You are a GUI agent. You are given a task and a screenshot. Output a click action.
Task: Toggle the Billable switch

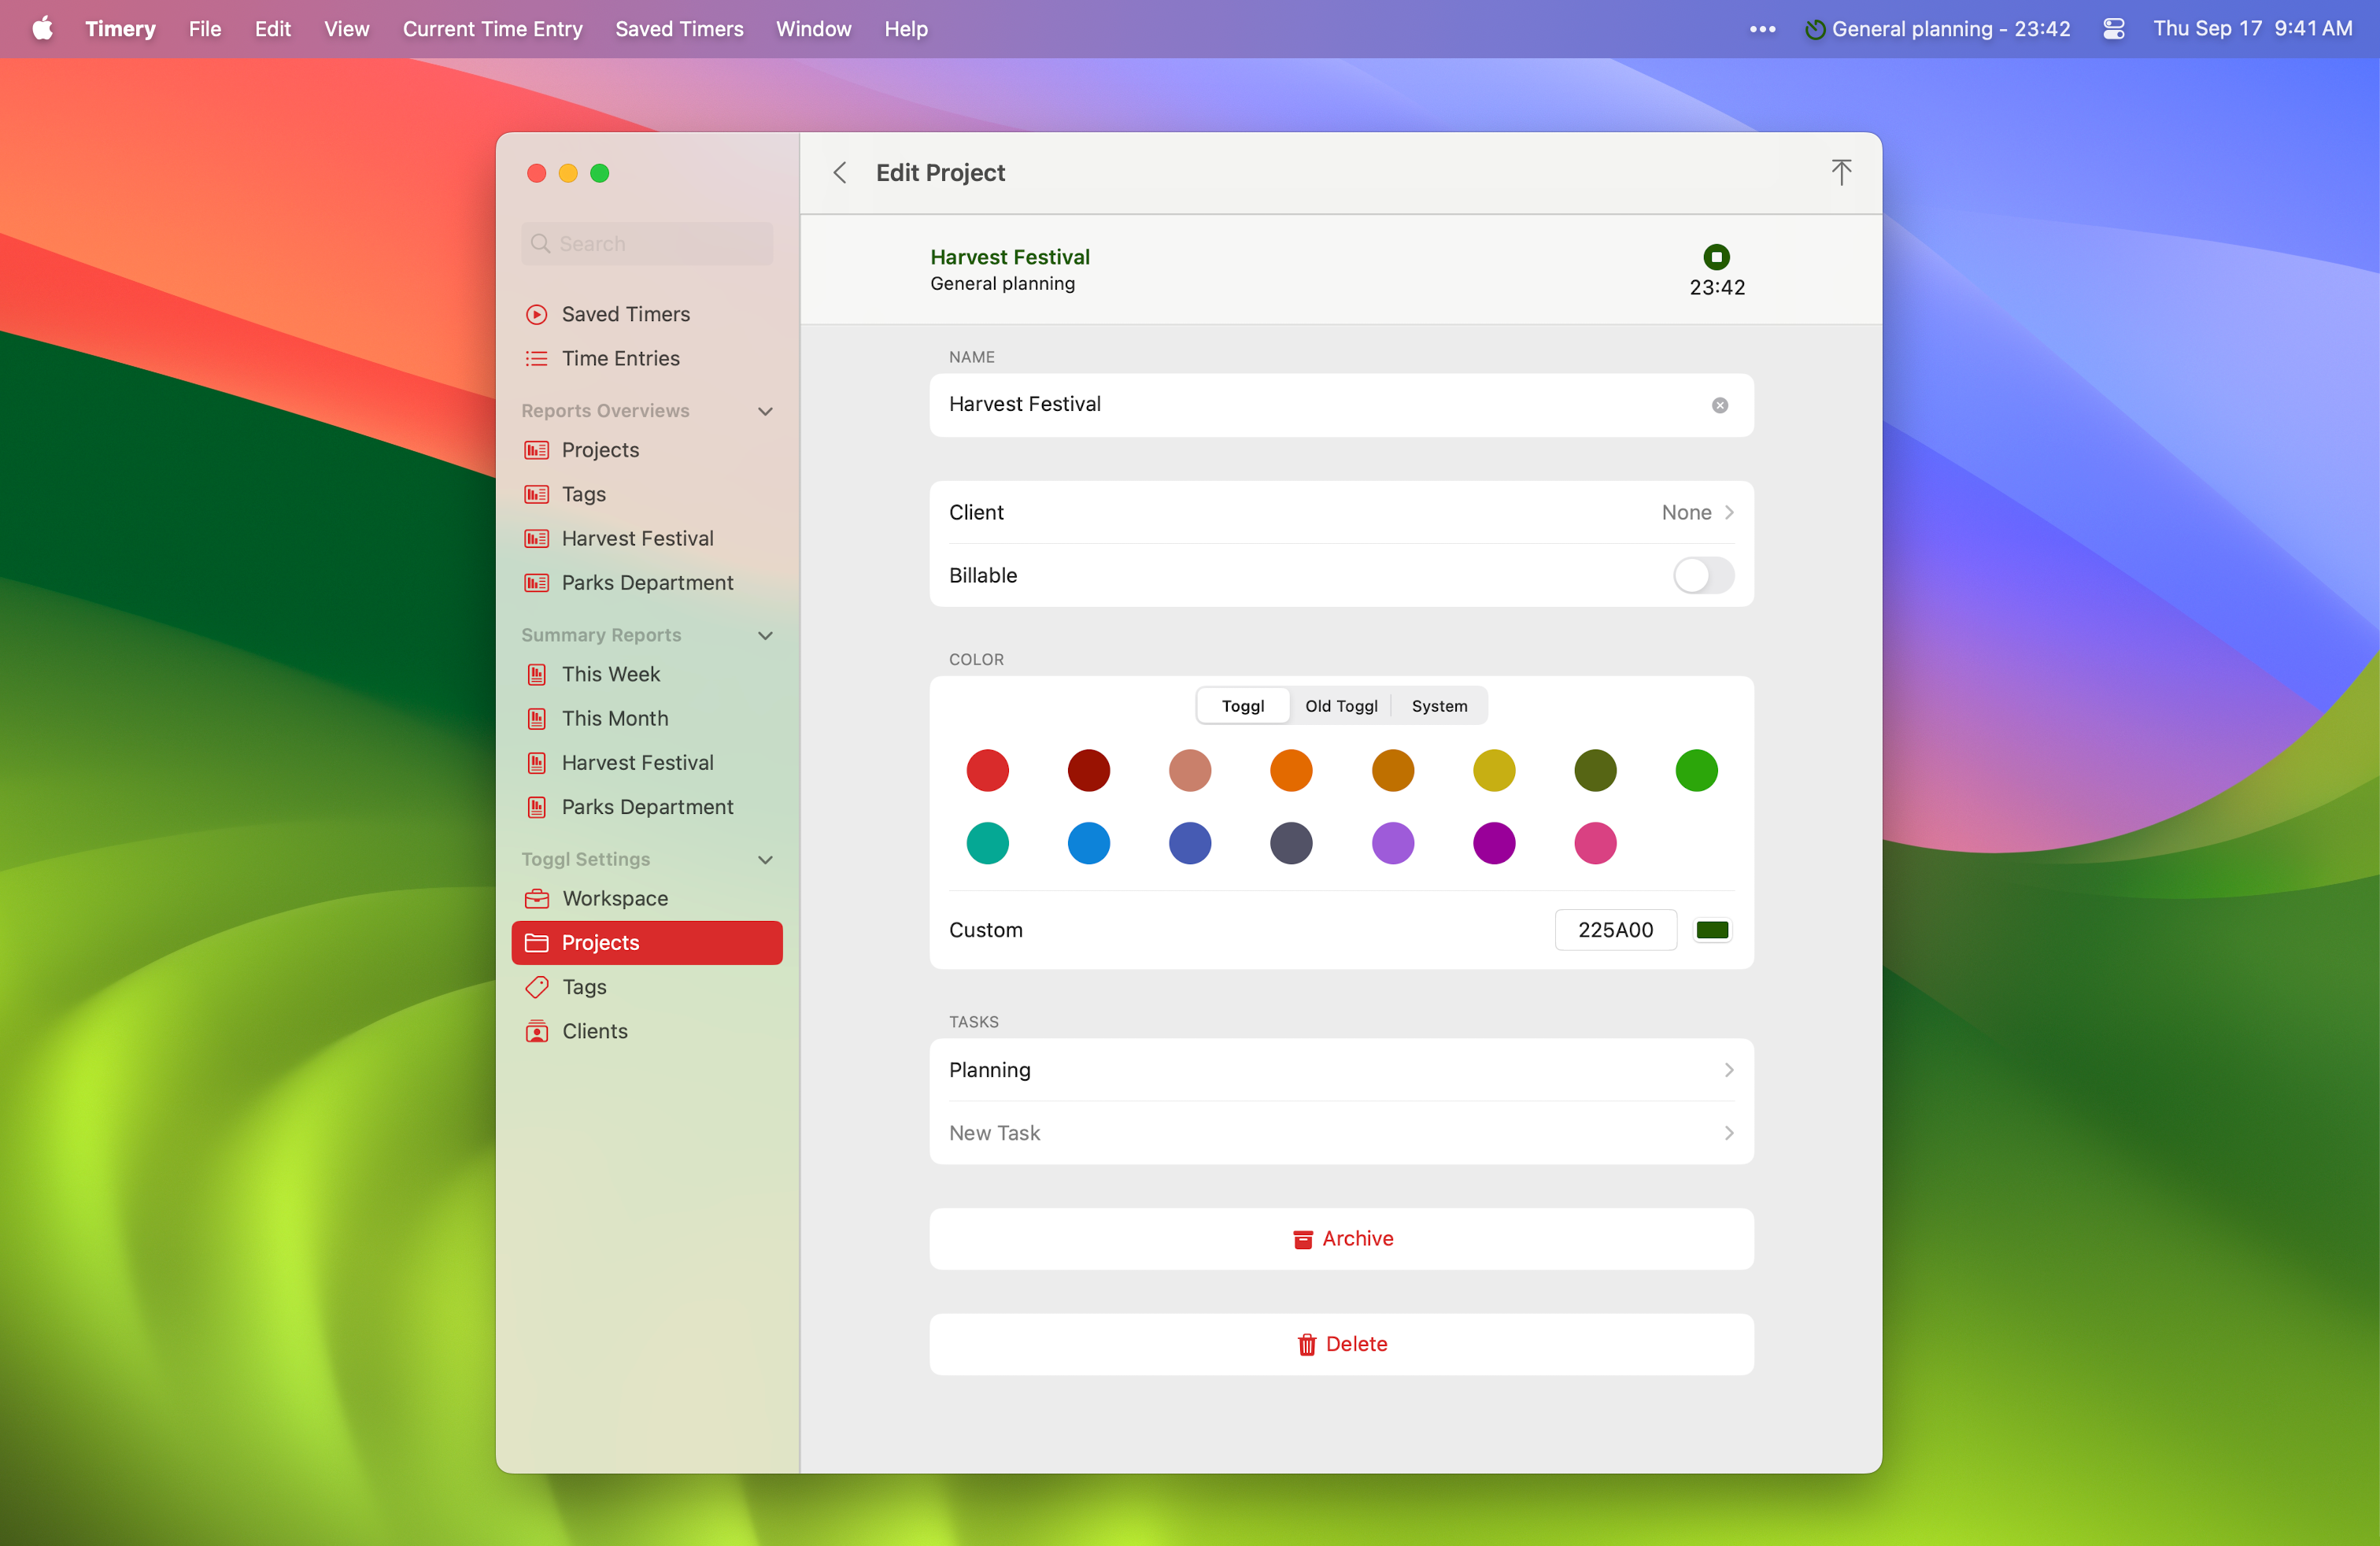(1703, 575)
